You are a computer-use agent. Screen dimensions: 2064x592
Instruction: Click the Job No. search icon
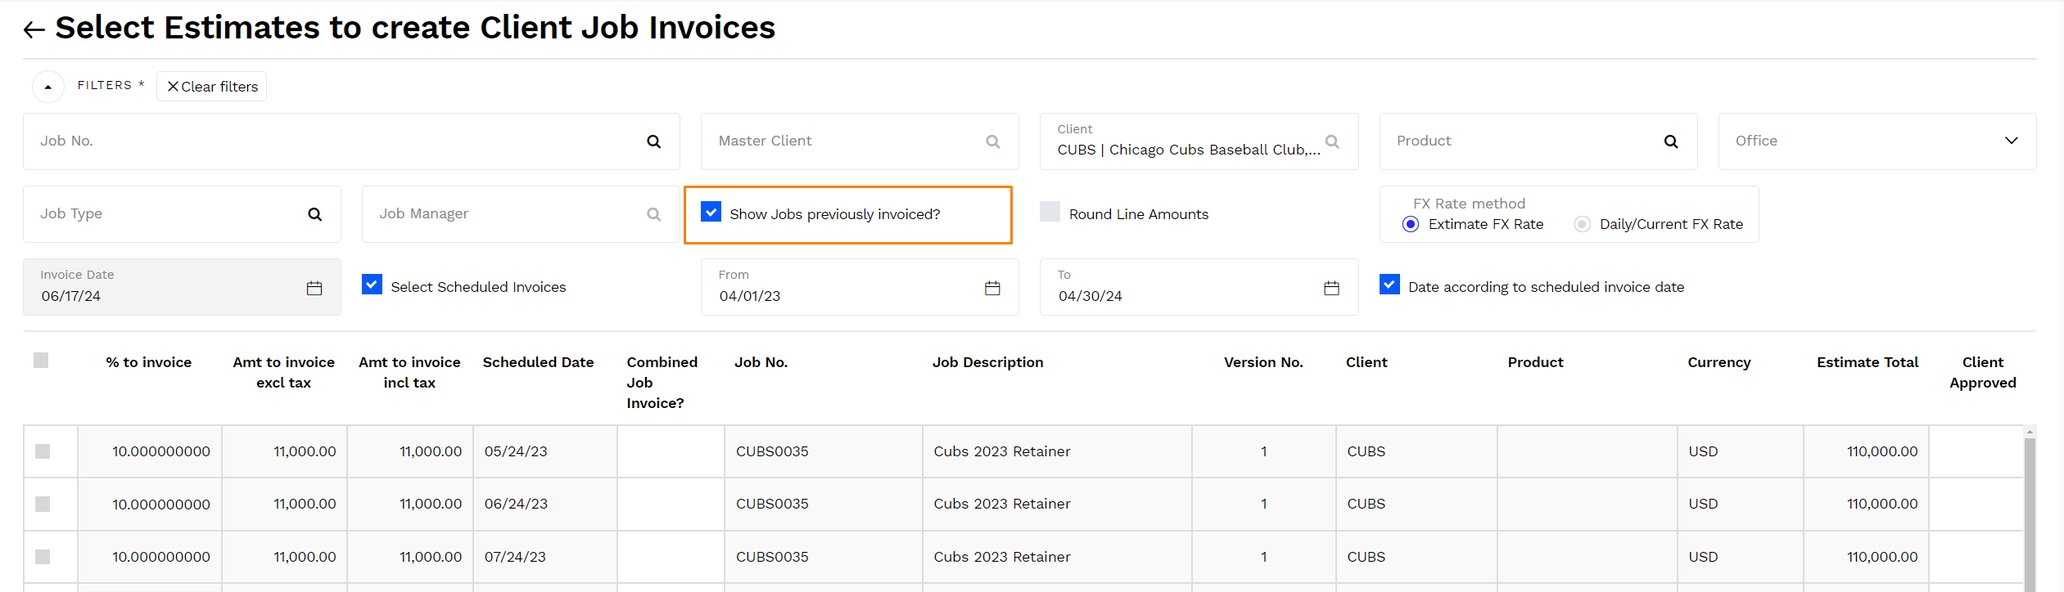click(x=654, y=142)
